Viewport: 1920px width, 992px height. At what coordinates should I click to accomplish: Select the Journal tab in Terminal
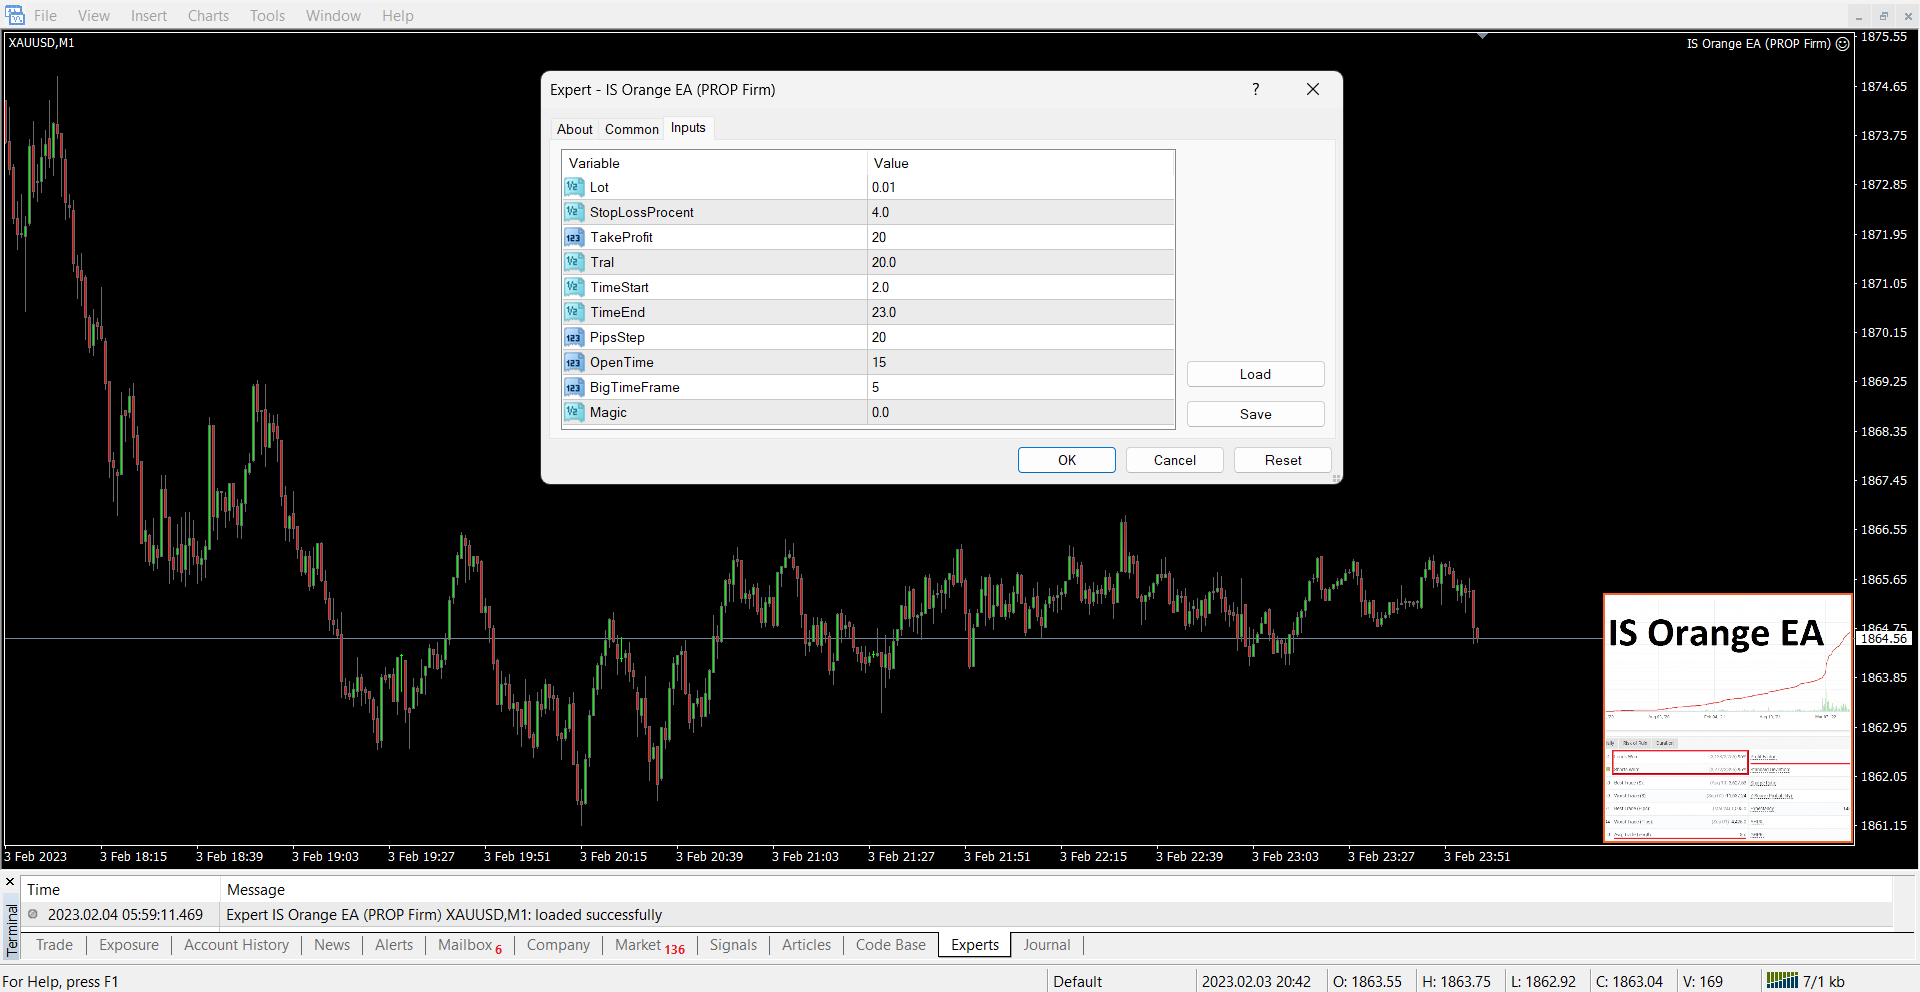1046,945
